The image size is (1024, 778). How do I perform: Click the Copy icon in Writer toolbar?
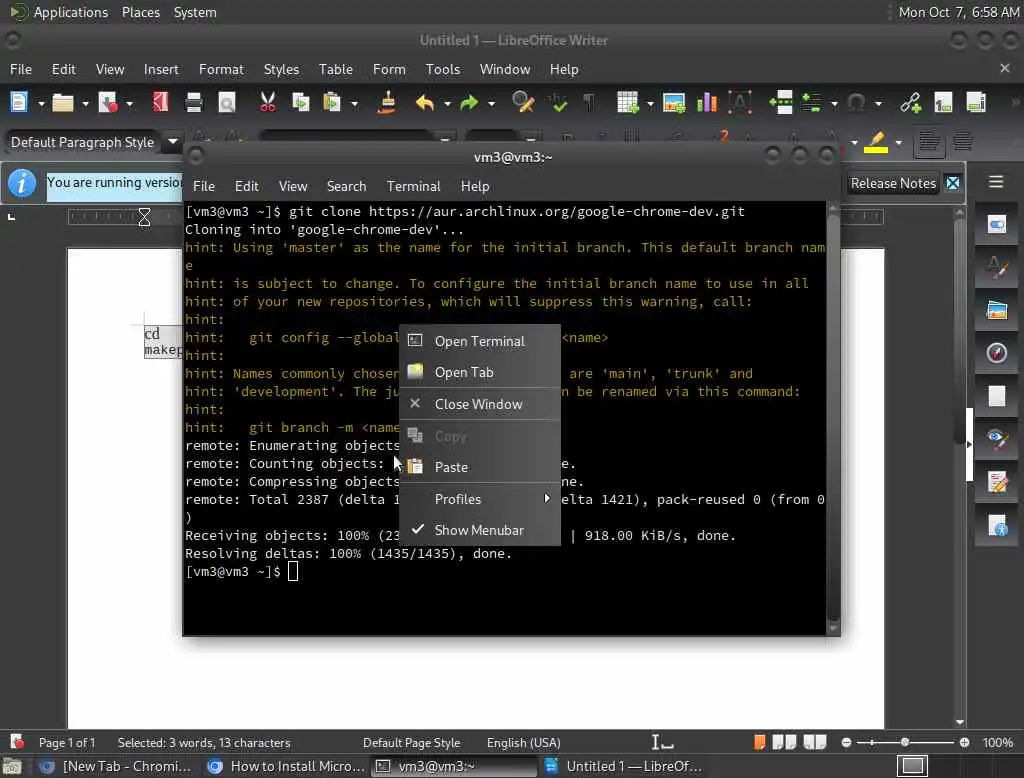pyautogui.click(x=300, y=103)
